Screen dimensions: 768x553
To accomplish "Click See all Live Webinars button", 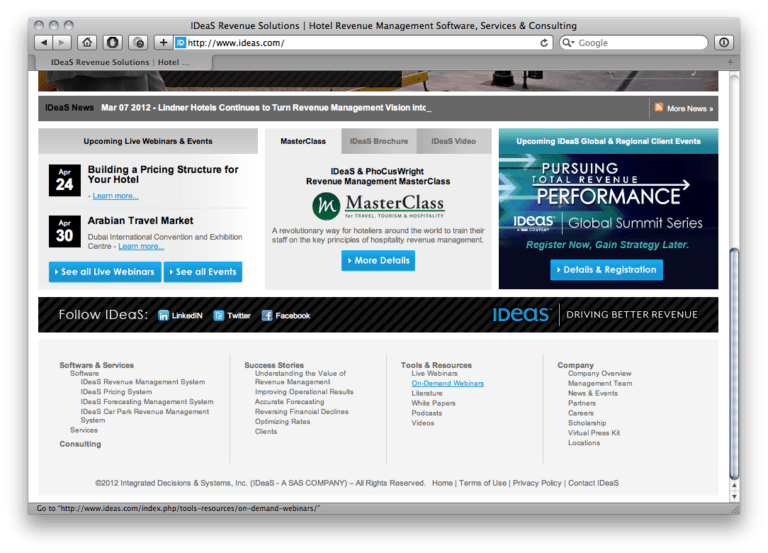I will 105,272.
